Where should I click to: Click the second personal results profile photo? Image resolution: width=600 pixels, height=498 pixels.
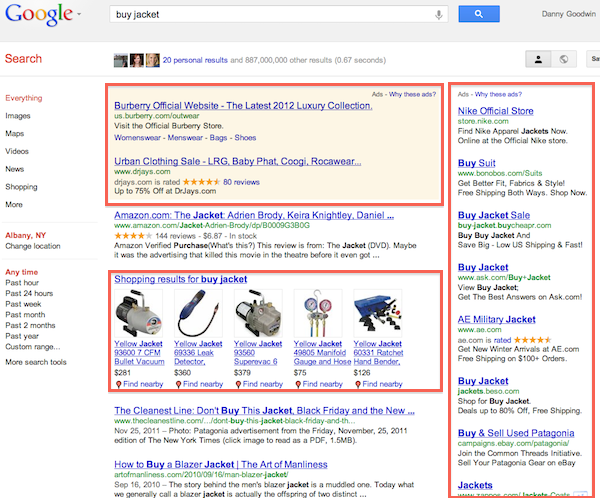(137, 60)
